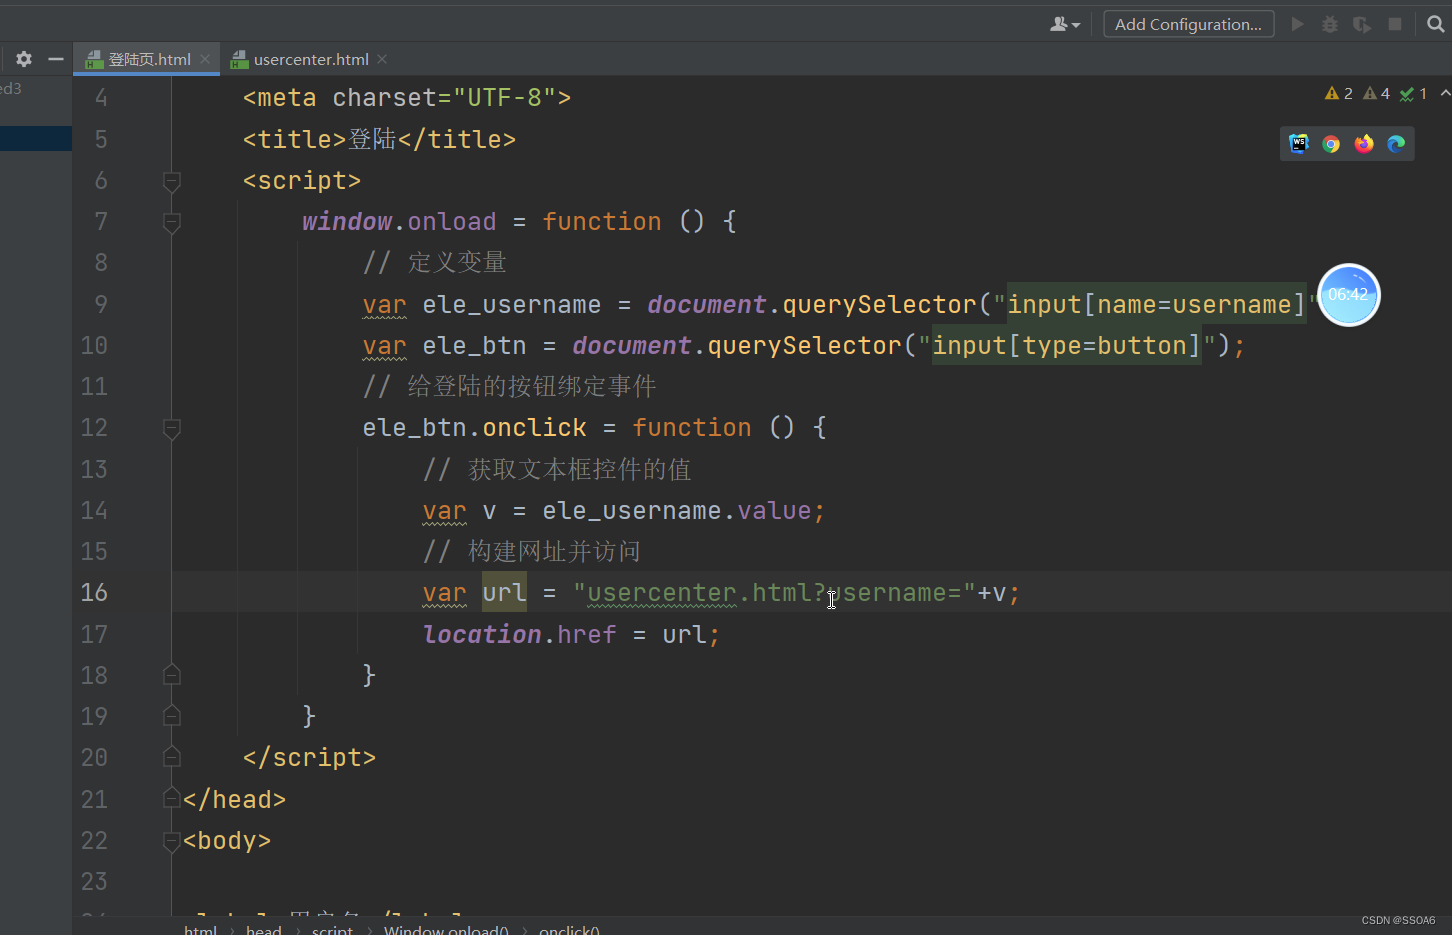Click the comment '// 给登陆的按钮绑定事件'

point(510,387)
